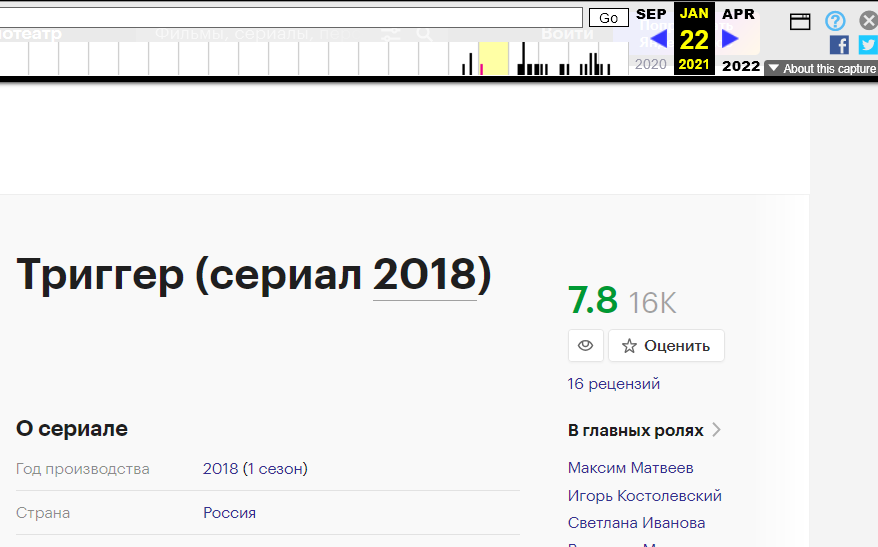
Task: Toggle the eye 'watched' button
Action: [586, 345]
